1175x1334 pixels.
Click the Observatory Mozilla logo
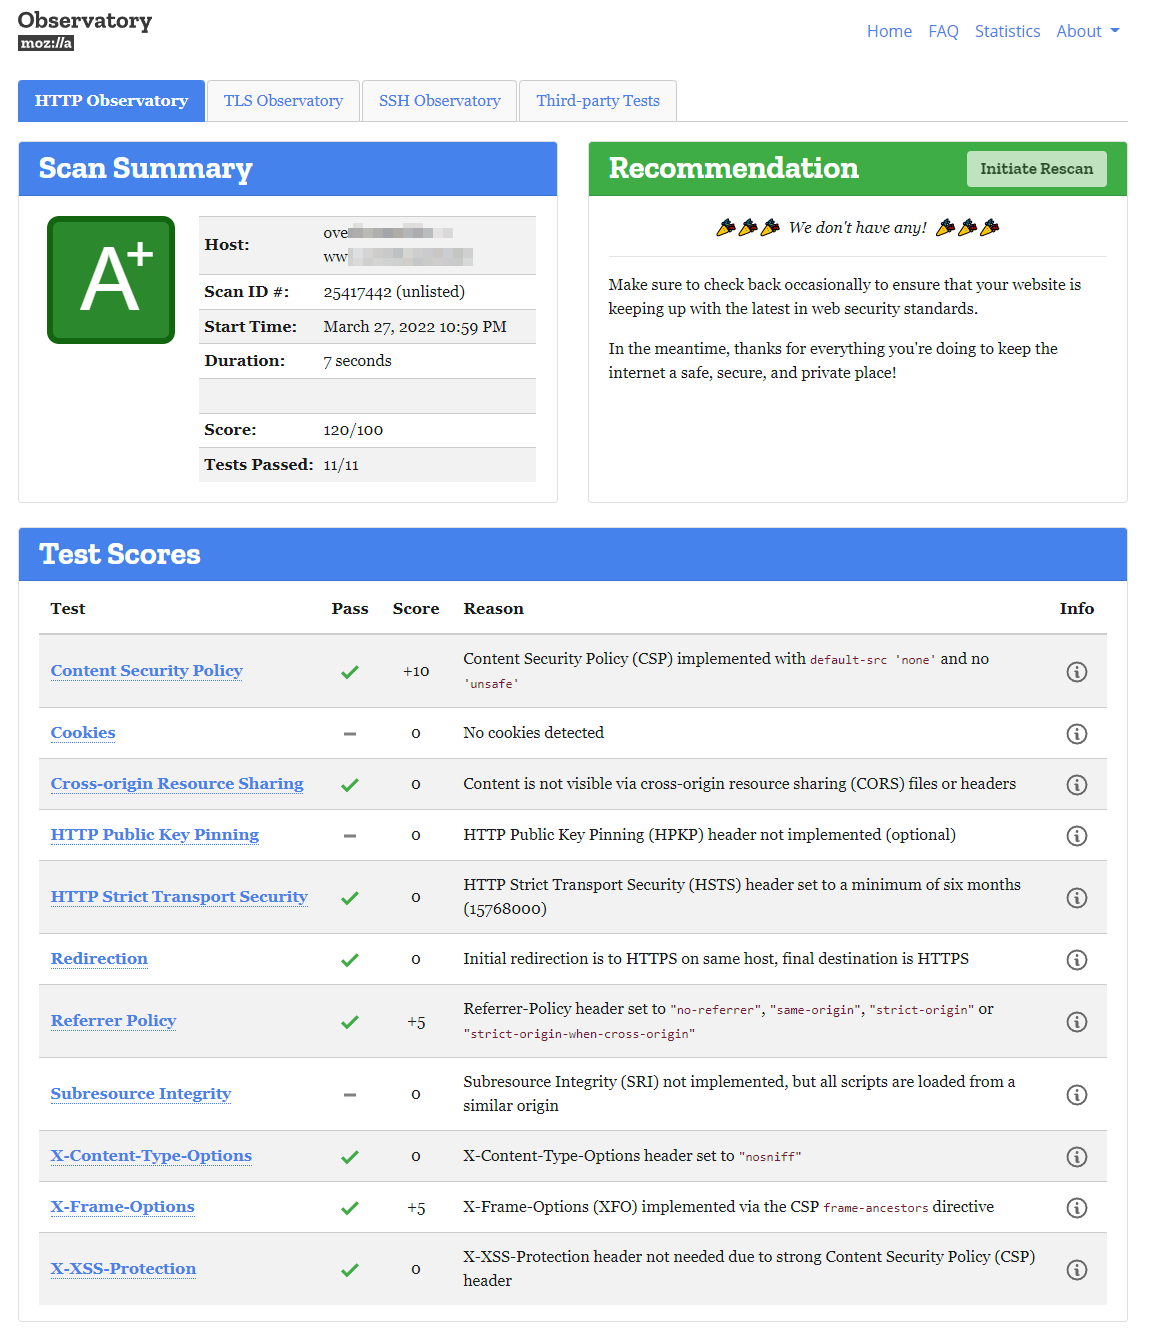[x=85, y=30]
